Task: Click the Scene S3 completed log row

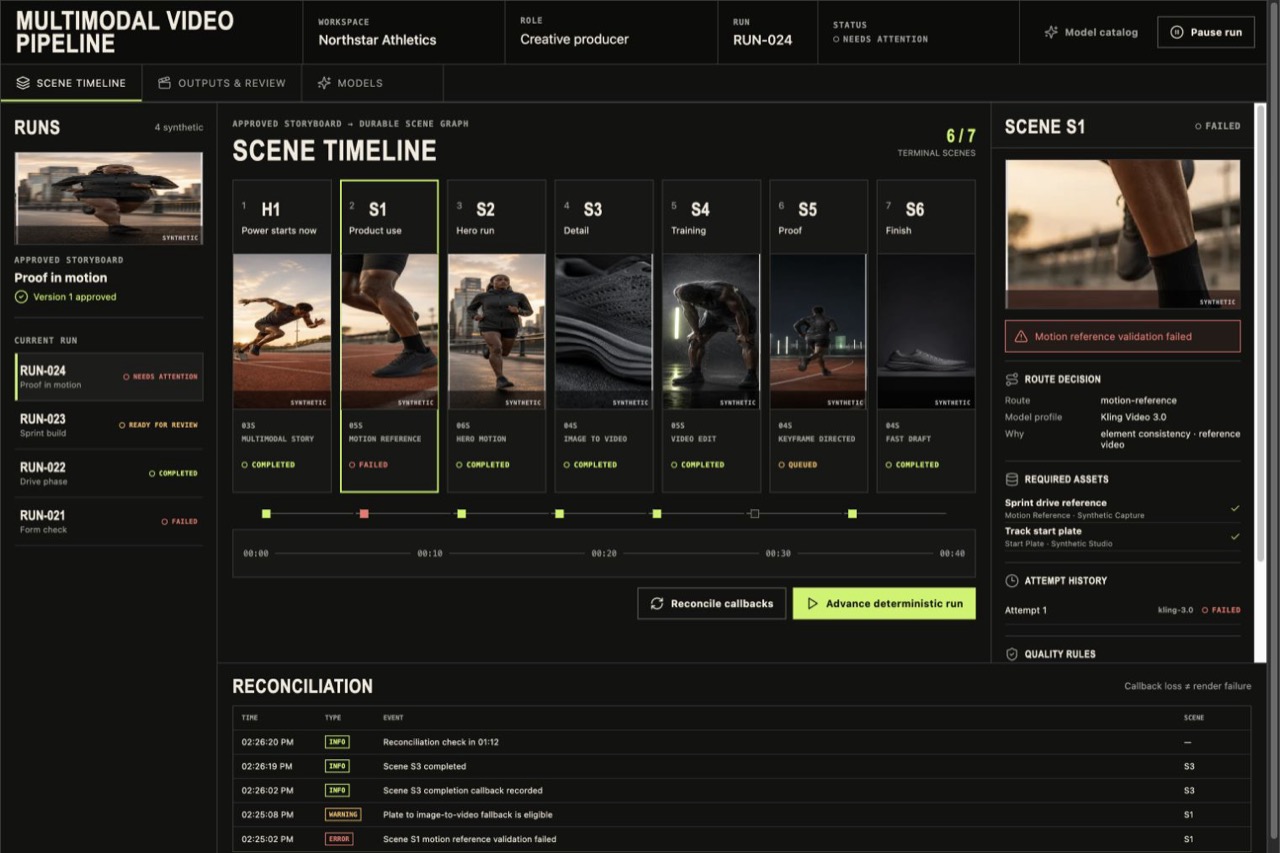Action: pyautogui.click(x=742, y=766)
